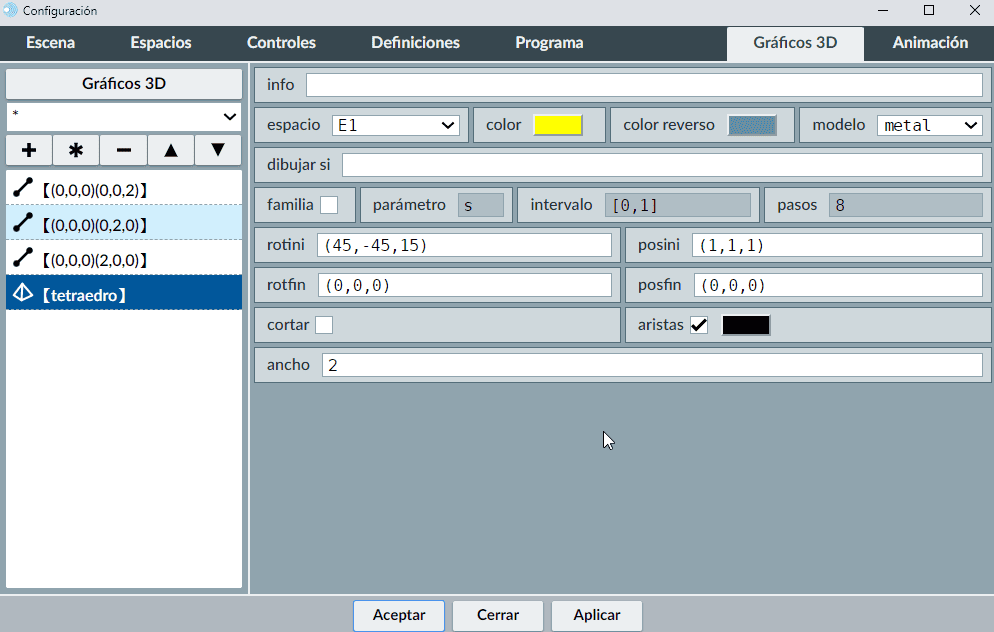Select the tetraedro item in list

[124, 294]
